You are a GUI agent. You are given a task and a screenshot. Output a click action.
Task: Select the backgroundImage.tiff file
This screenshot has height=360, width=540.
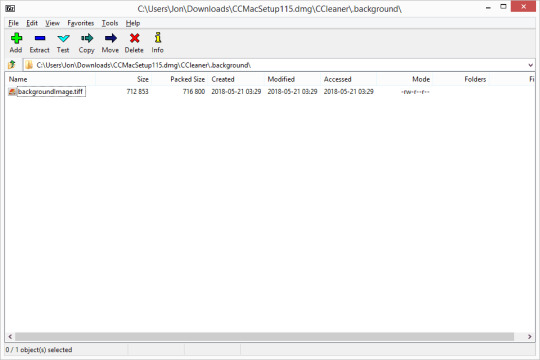pyautogui.click(x=50, y=92)
